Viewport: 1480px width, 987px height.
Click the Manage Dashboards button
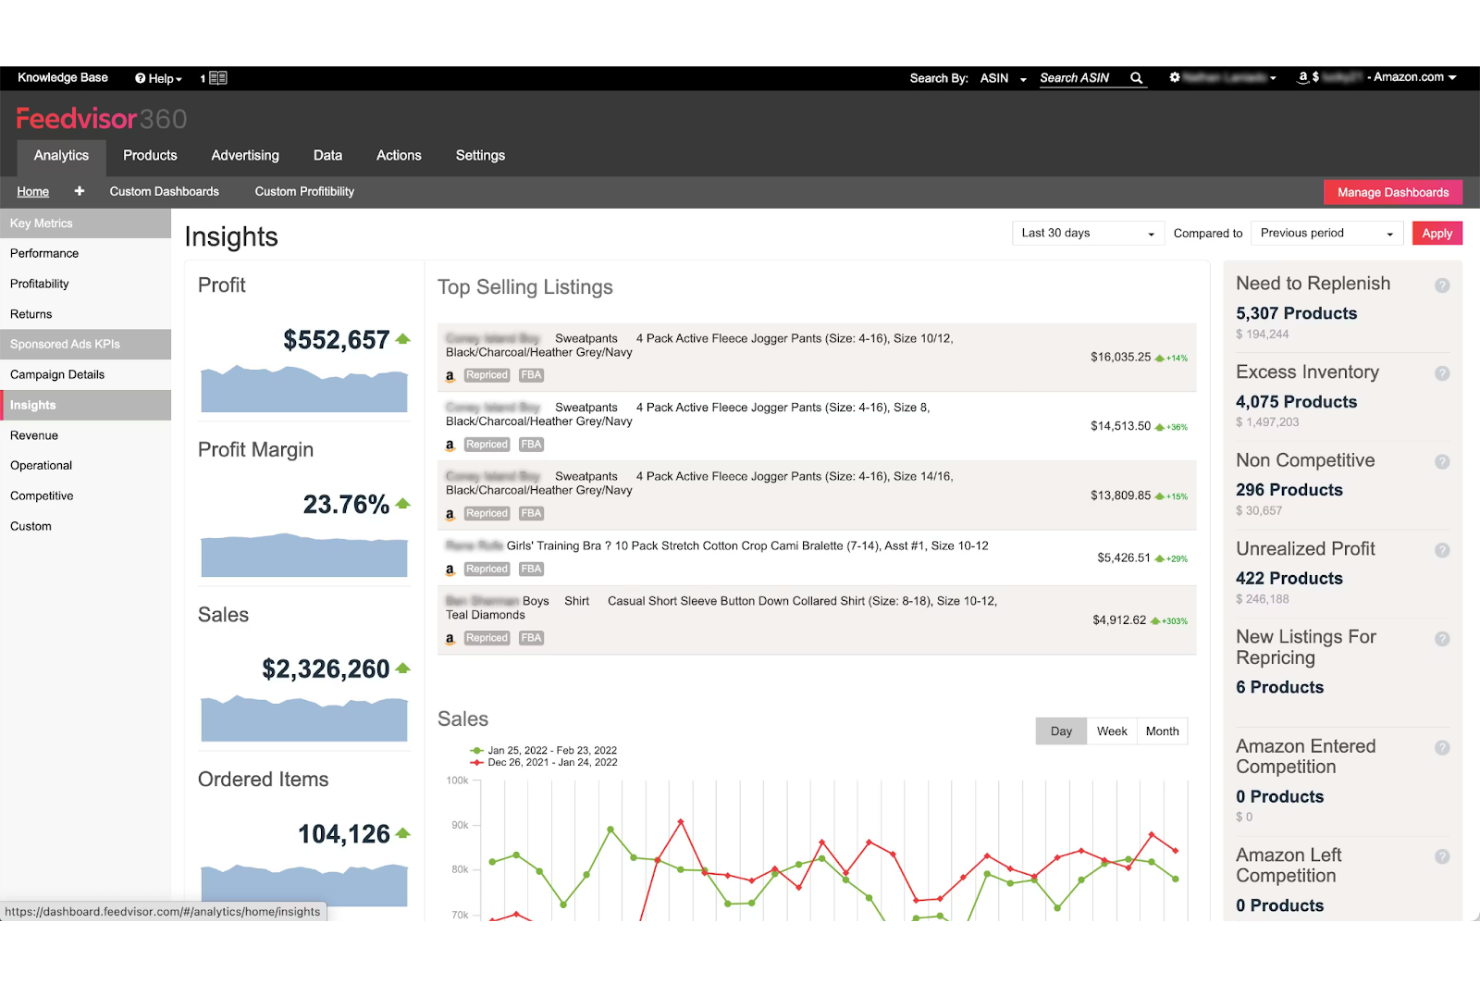point(1393,191)
